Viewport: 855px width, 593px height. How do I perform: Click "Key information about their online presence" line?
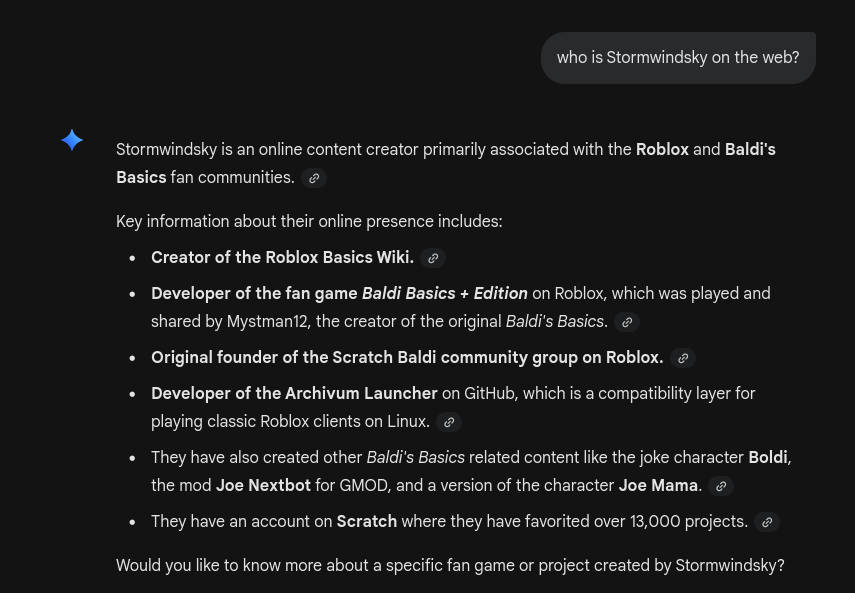(x=309, y=222)
